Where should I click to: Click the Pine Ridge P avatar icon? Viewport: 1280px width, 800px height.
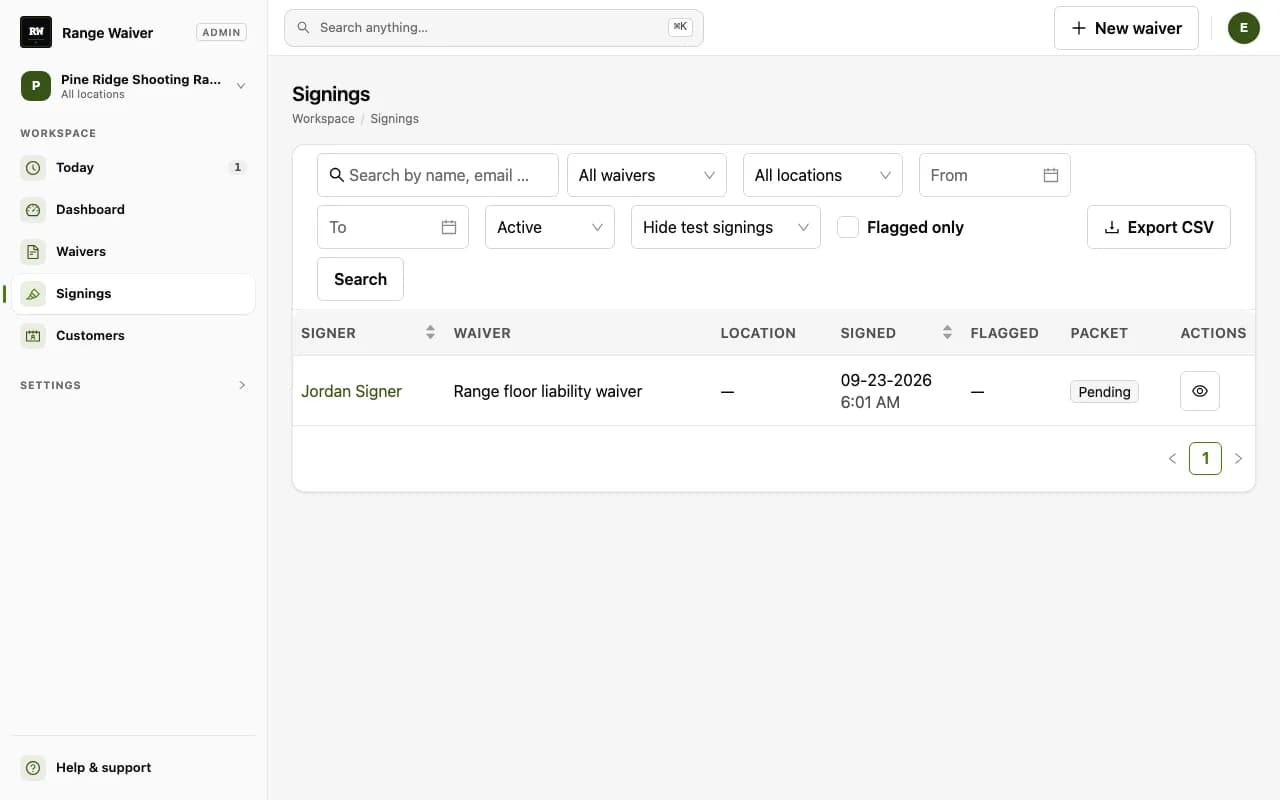pyautogui.click(x=36, y=86)
